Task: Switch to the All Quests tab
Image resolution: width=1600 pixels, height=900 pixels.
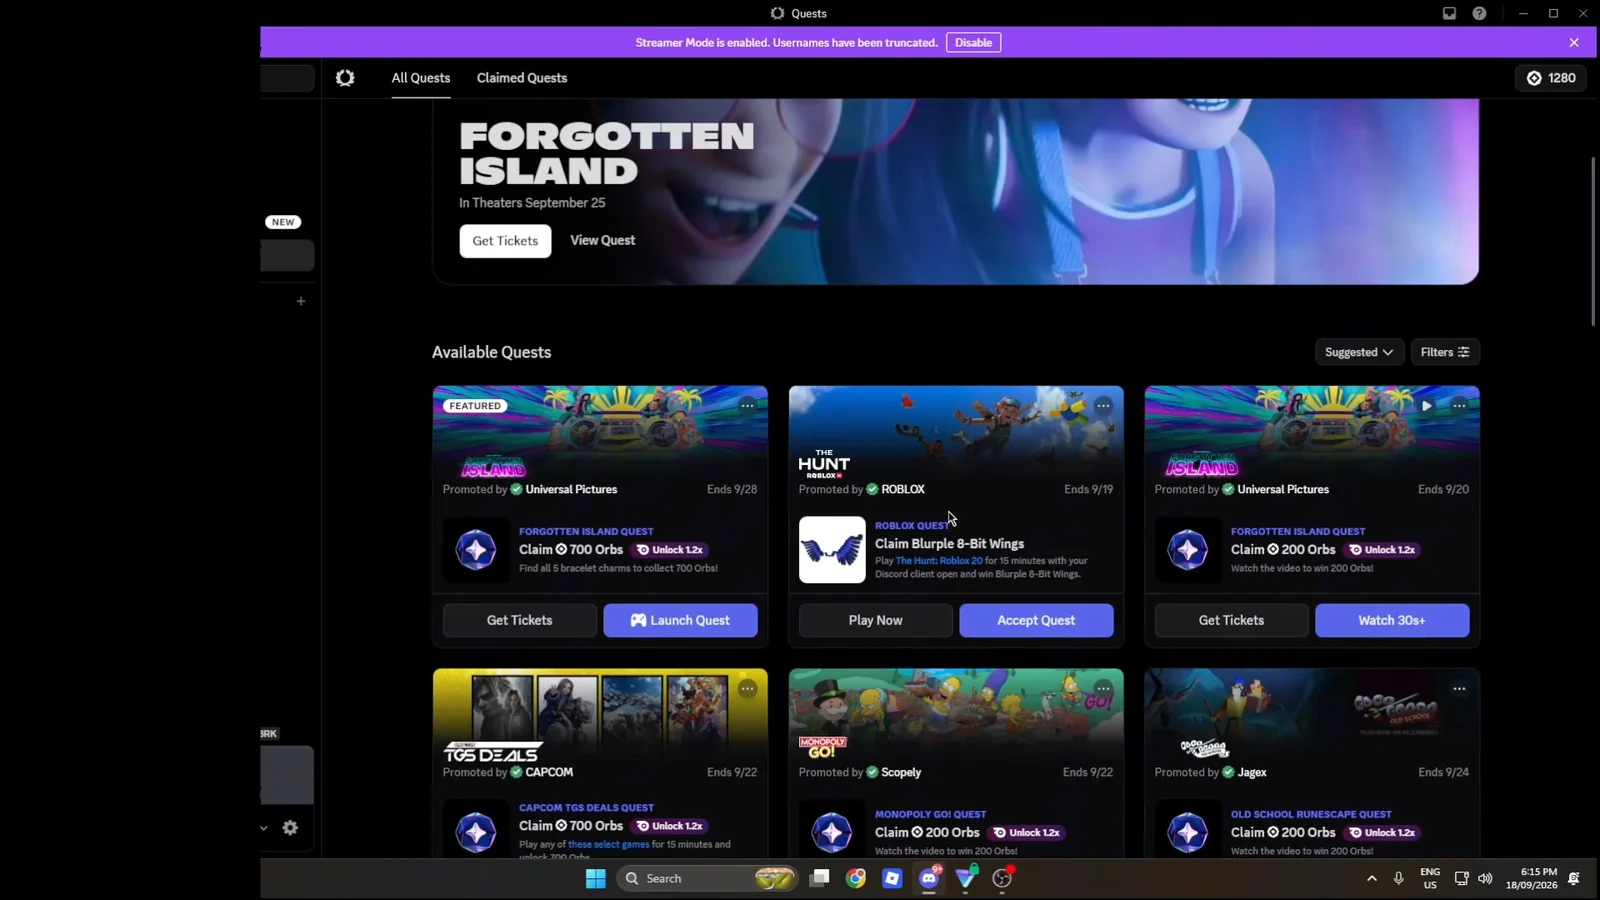Action: [x=421, y=78]
